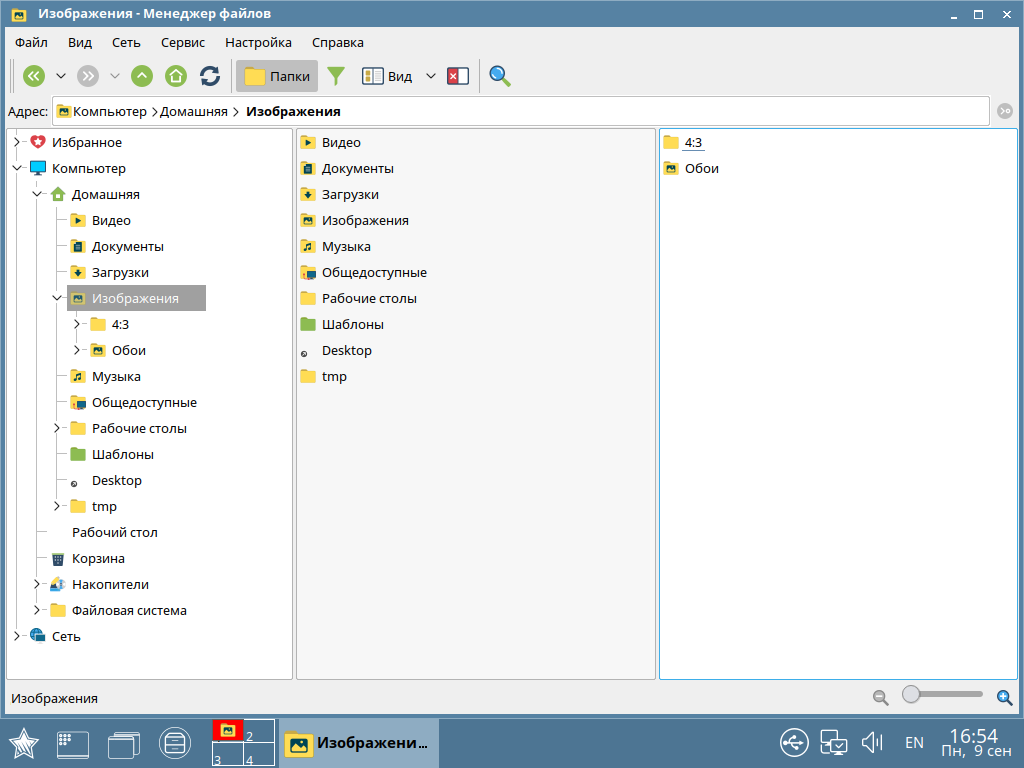
Task: Select the Обои folder in right pane
Action: (701, 169)
